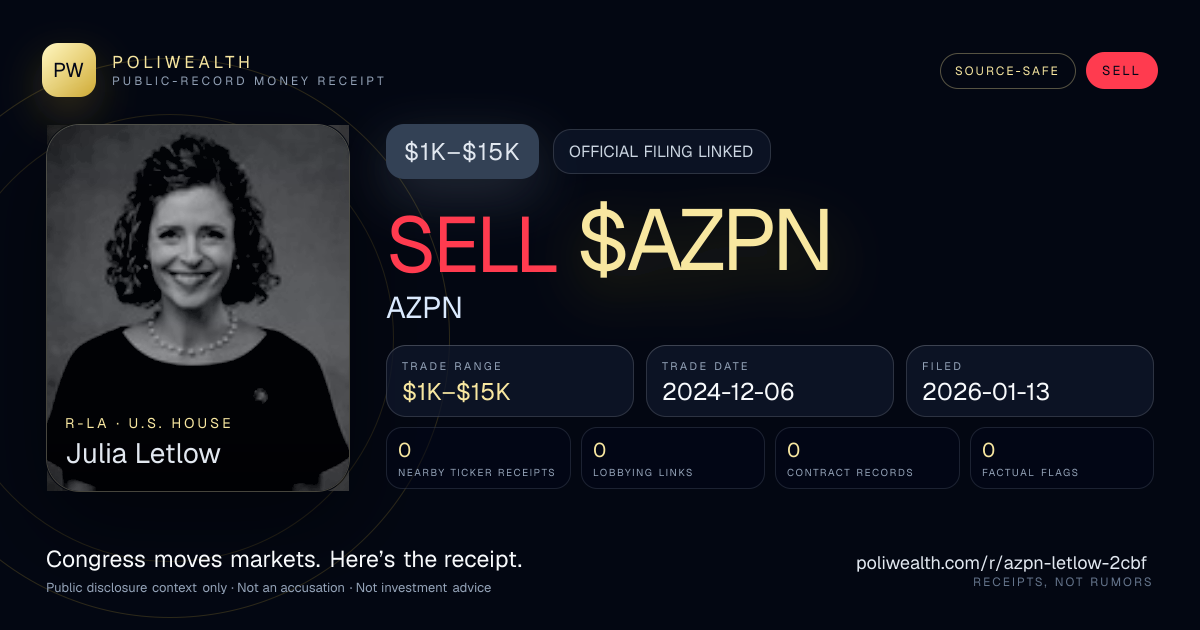Open the NEARBY TICKER RECEIPTS counter
This screenshot has height=630, width=1200.
(x=479, y=458)
